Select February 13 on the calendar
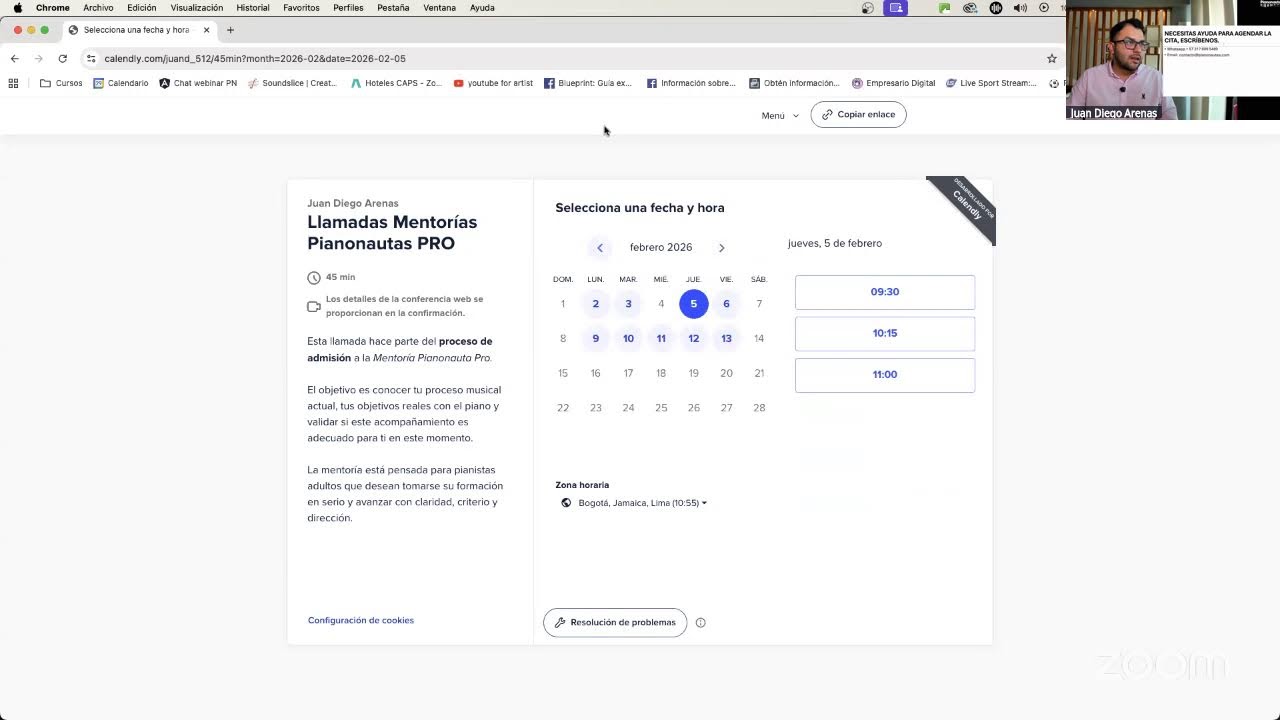The image size is (1280, 720). pyautogui.click(x=726, y=338)
